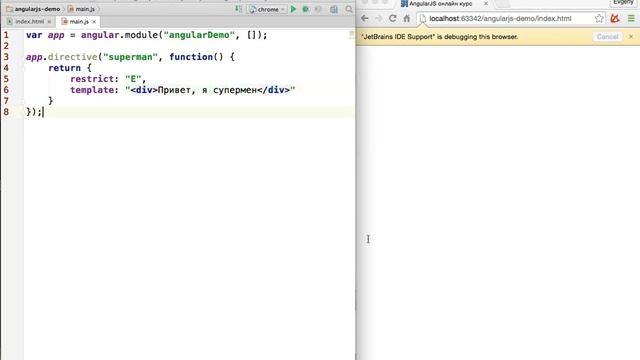The height and width of the screenshot is (360, 640).
Task: Start debugging with the green bug icon
Action: tap(305, 9)
